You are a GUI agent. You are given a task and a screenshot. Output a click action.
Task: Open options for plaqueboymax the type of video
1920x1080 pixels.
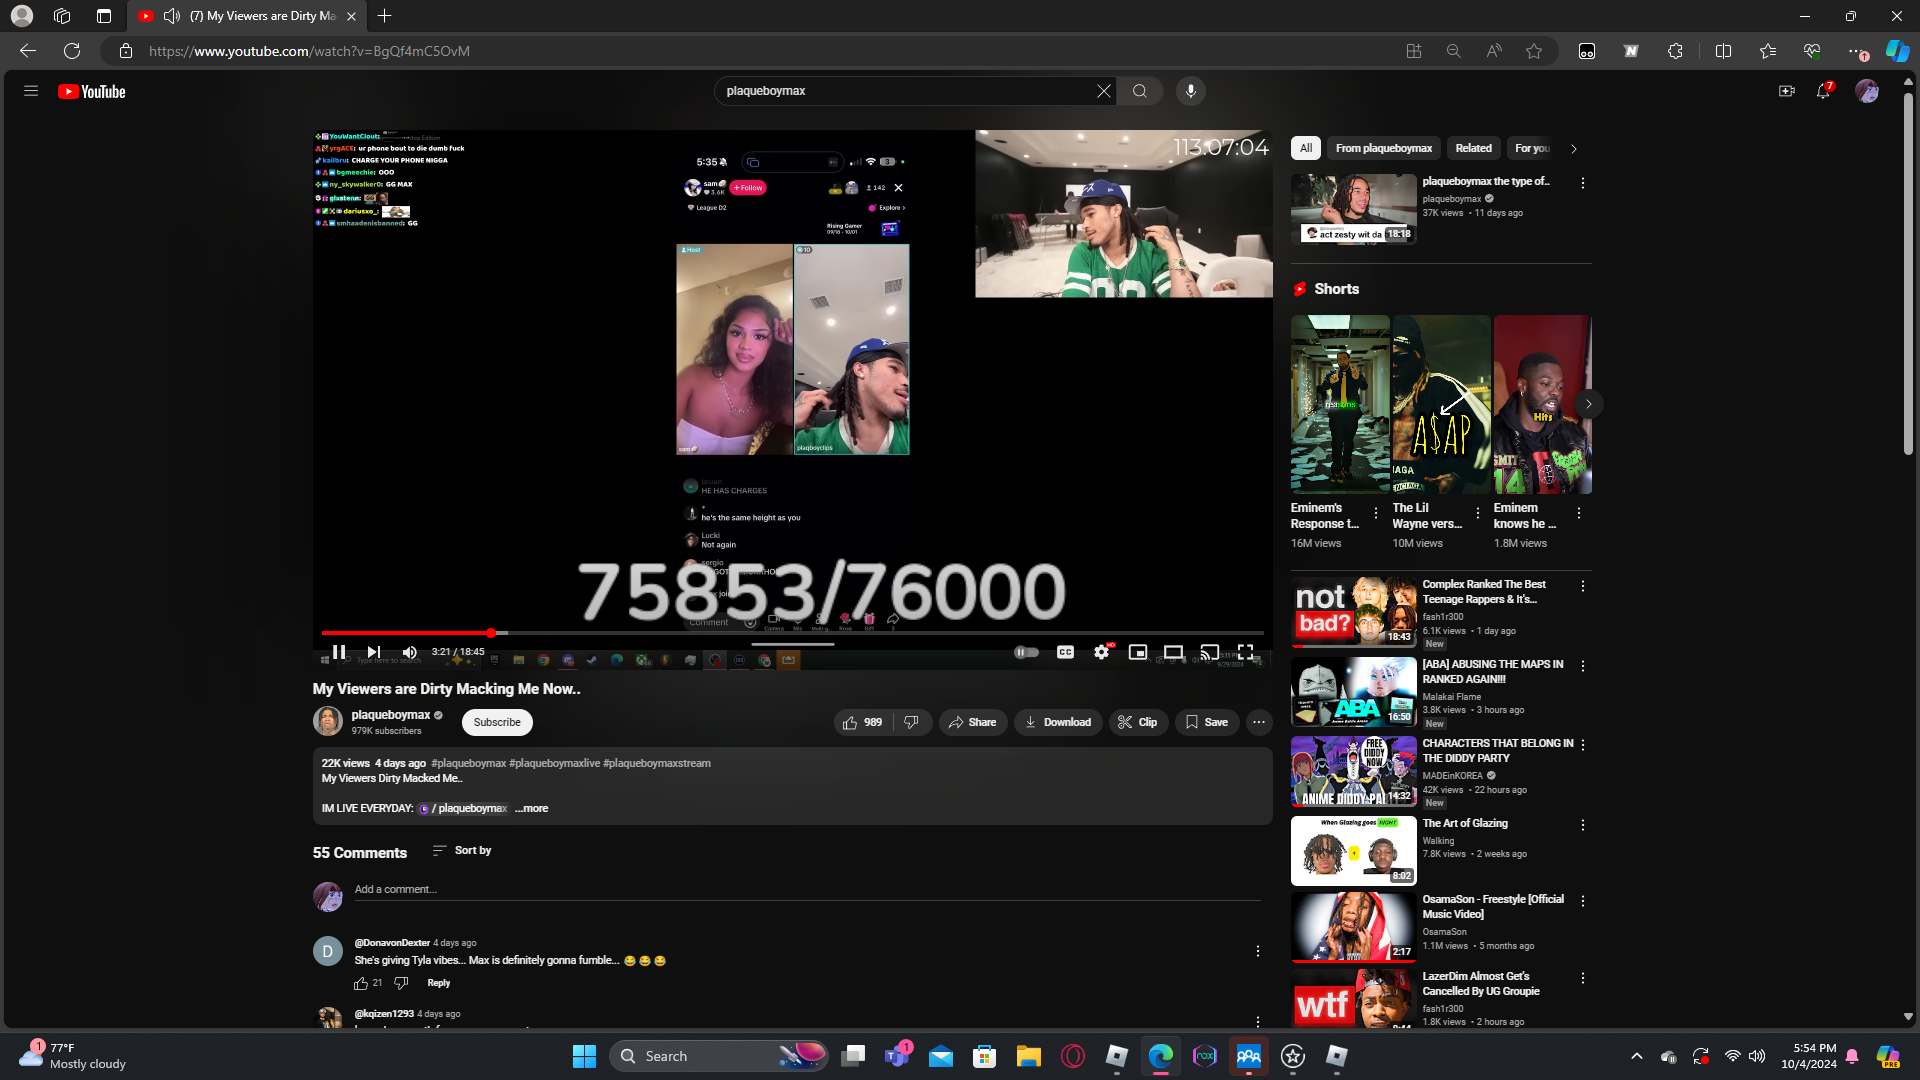coord(1582,183)
